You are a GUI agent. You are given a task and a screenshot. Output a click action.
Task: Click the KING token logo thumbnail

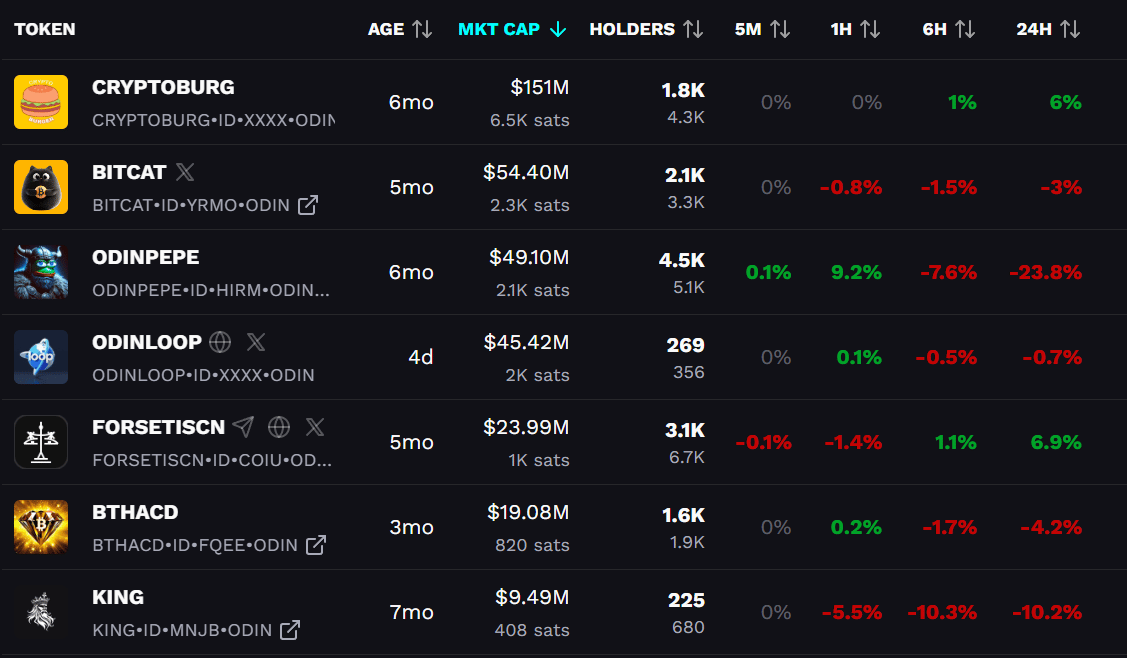point(41,612)
